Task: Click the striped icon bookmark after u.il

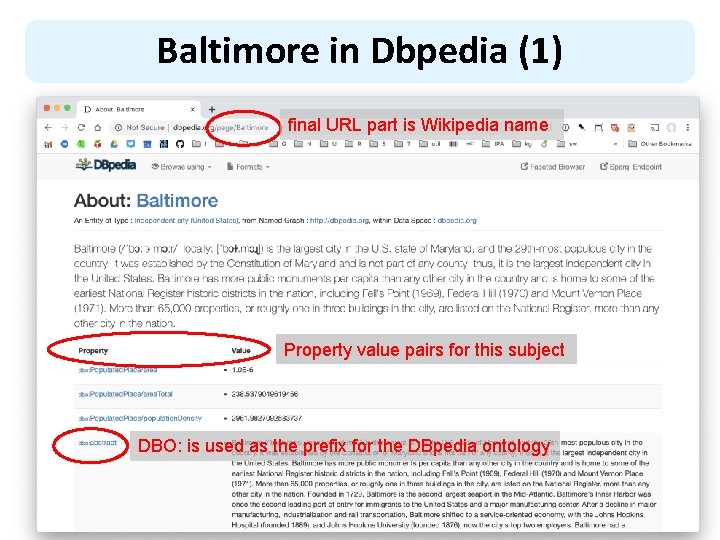Action: (x=453, y=144)
